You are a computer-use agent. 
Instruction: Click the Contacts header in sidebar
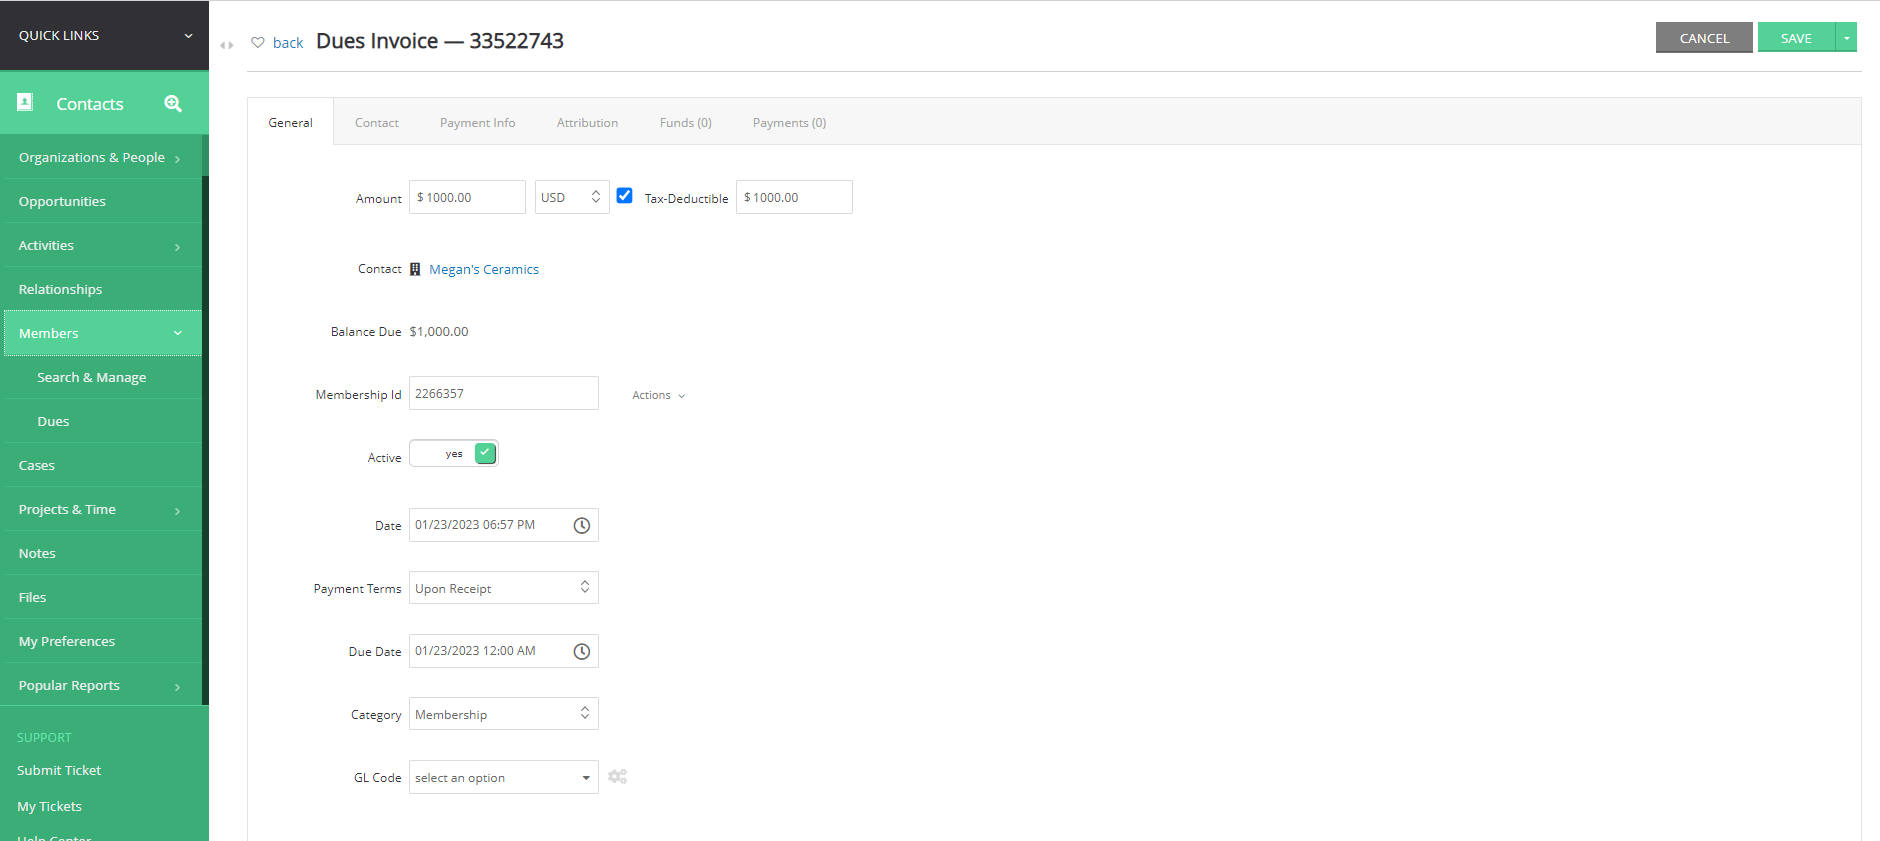click(90, 103)
